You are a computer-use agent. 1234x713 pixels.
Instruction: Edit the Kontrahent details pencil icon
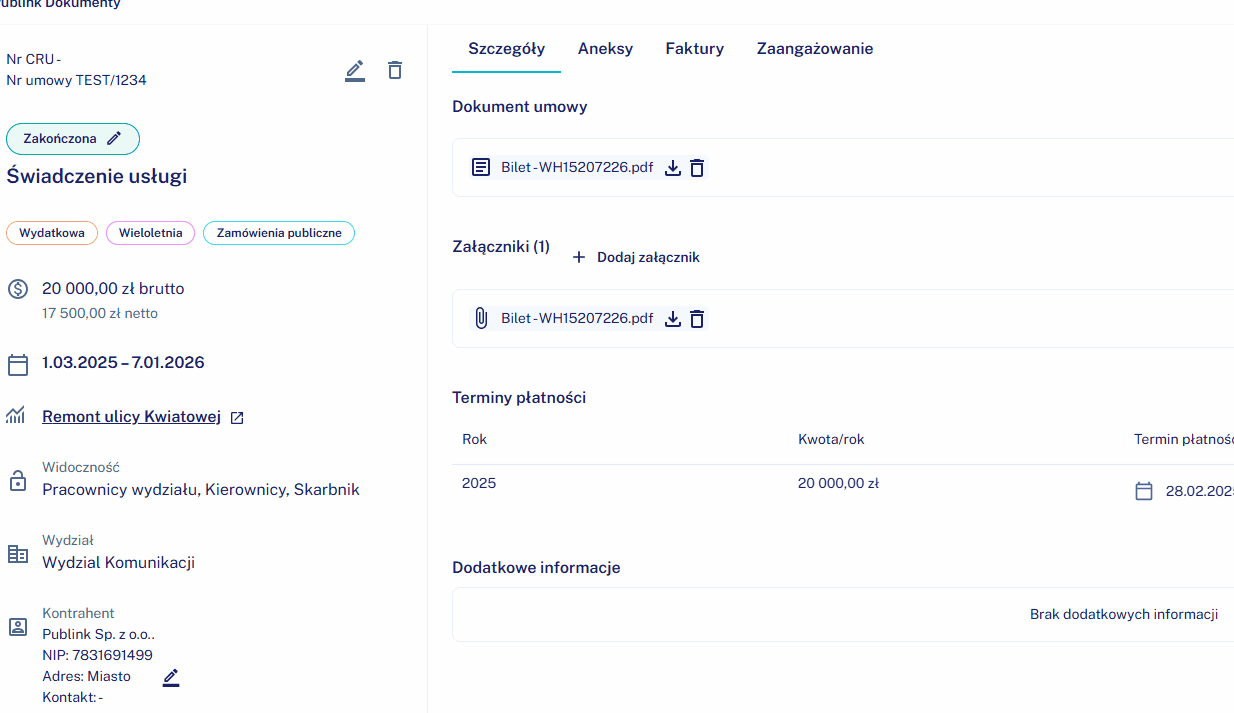click(171, 677)
